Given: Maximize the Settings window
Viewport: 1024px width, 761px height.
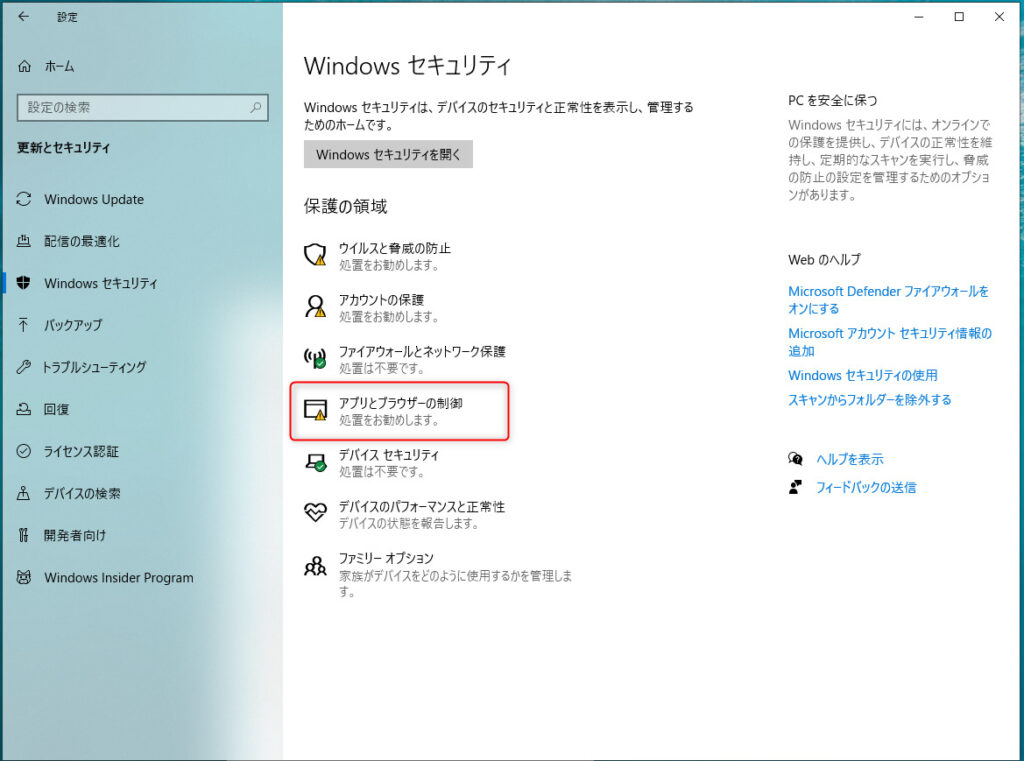Looking at the screenshot, I should pos(959,17).
